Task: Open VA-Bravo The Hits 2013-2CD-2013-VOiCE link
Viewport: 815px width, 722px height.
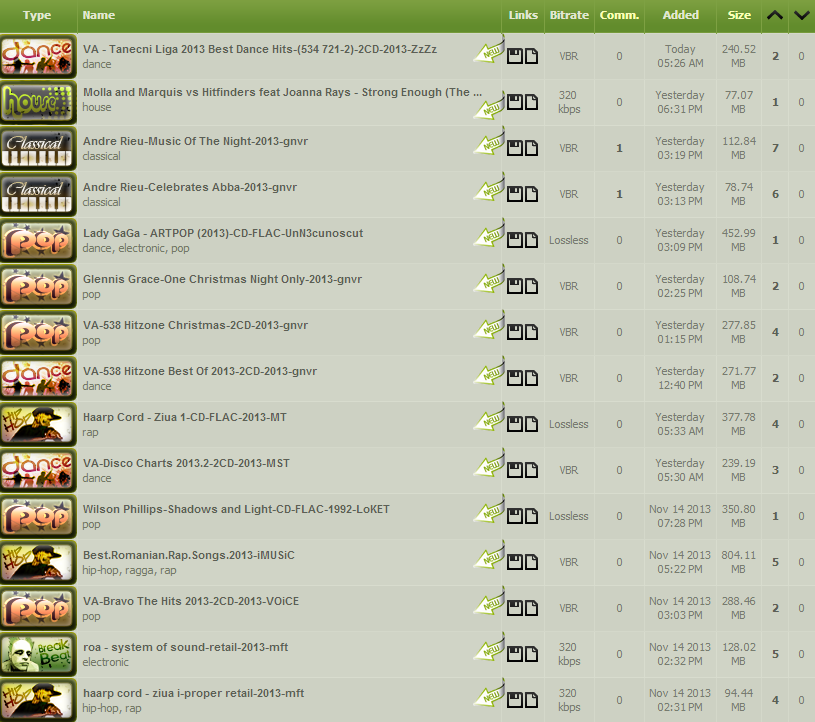Action: pyautogui.click(x=191, y=601)
